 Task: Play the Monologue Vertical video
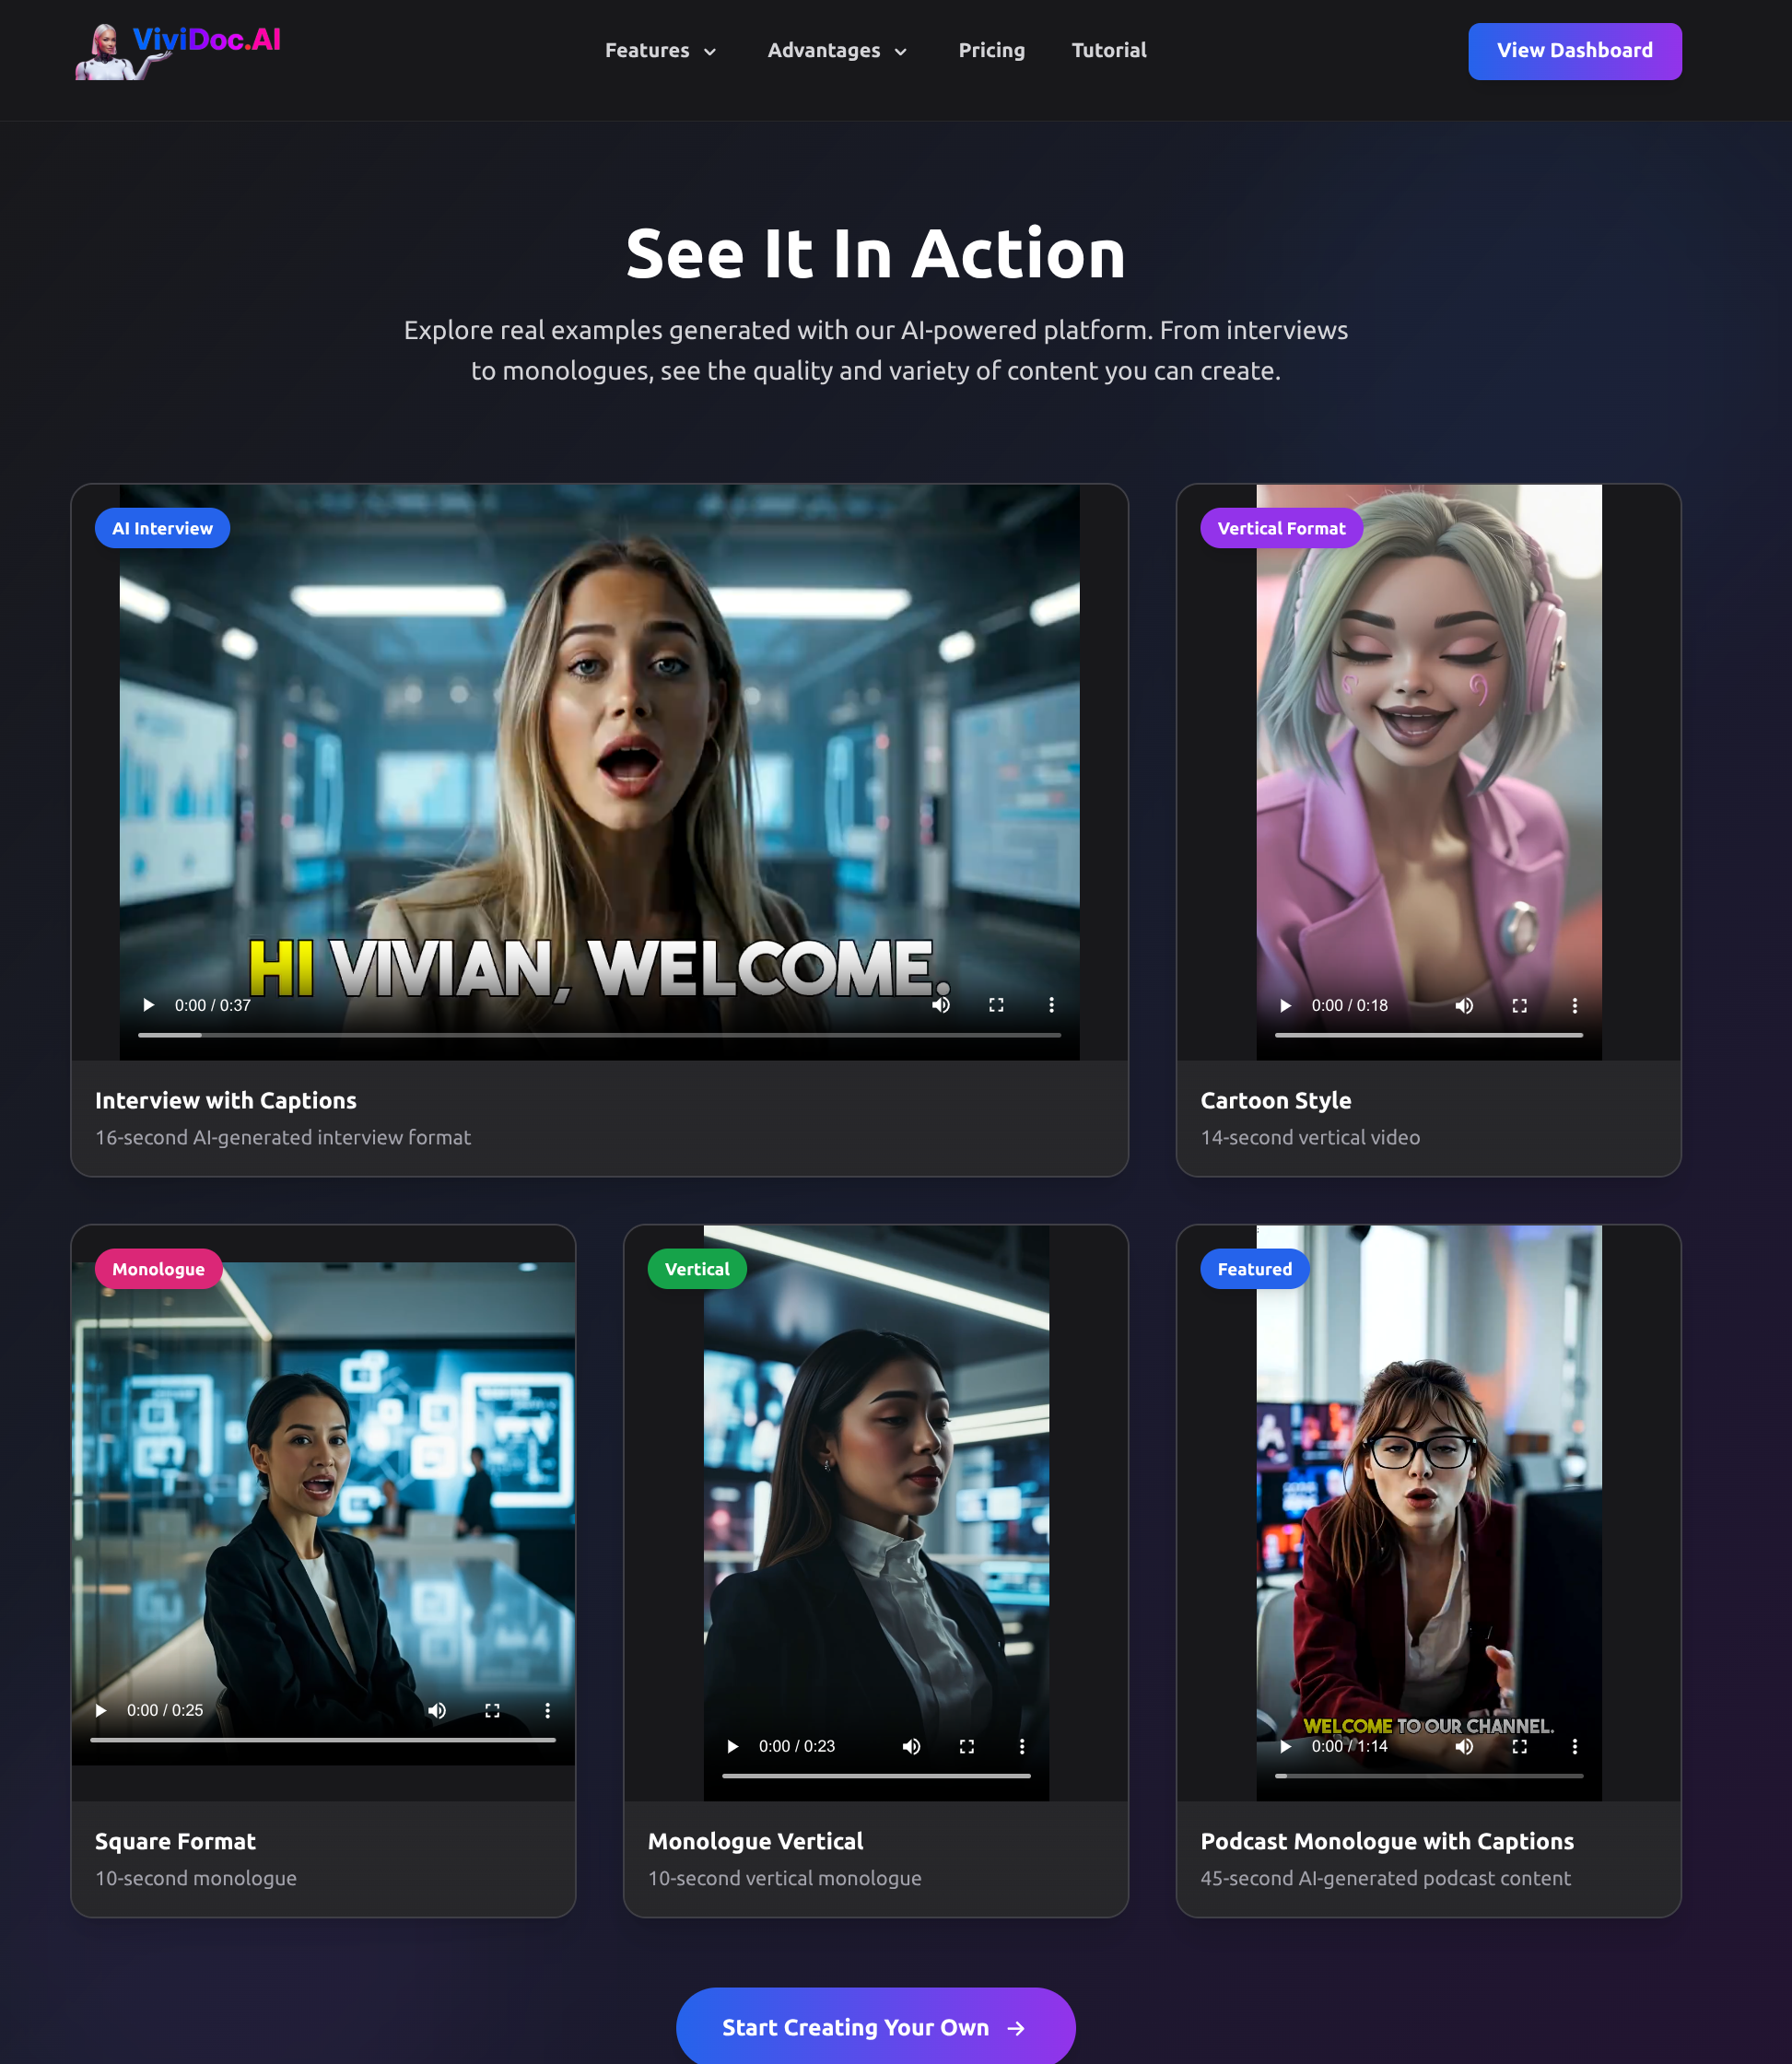[732, 1746]
